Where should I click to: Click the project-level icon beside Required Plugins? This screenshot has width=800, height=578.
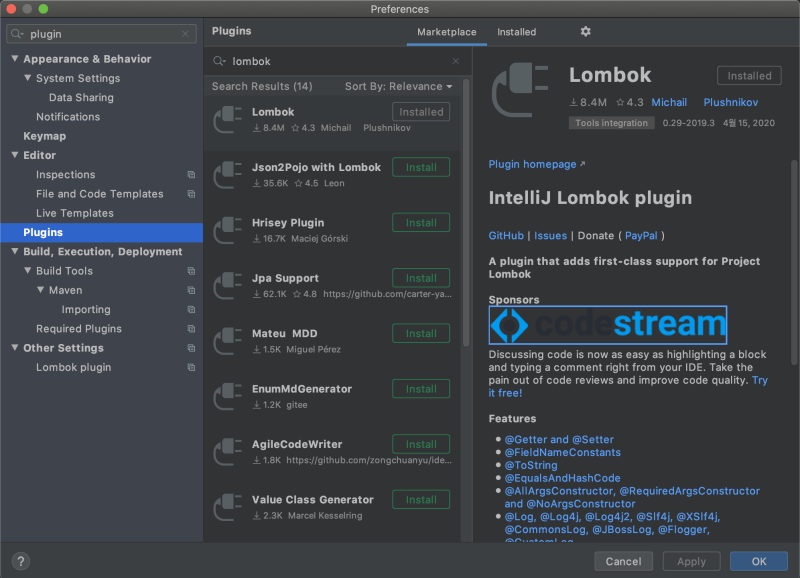tap(191, 329)
